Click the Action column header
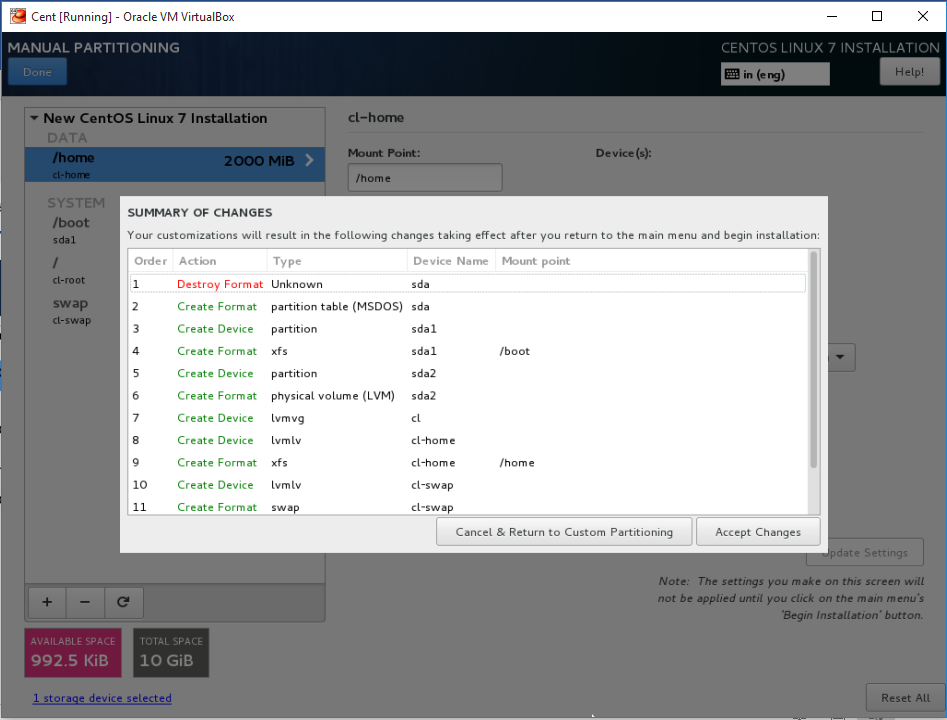Screen dimensions: 947x720 click(x=220, y=261)
